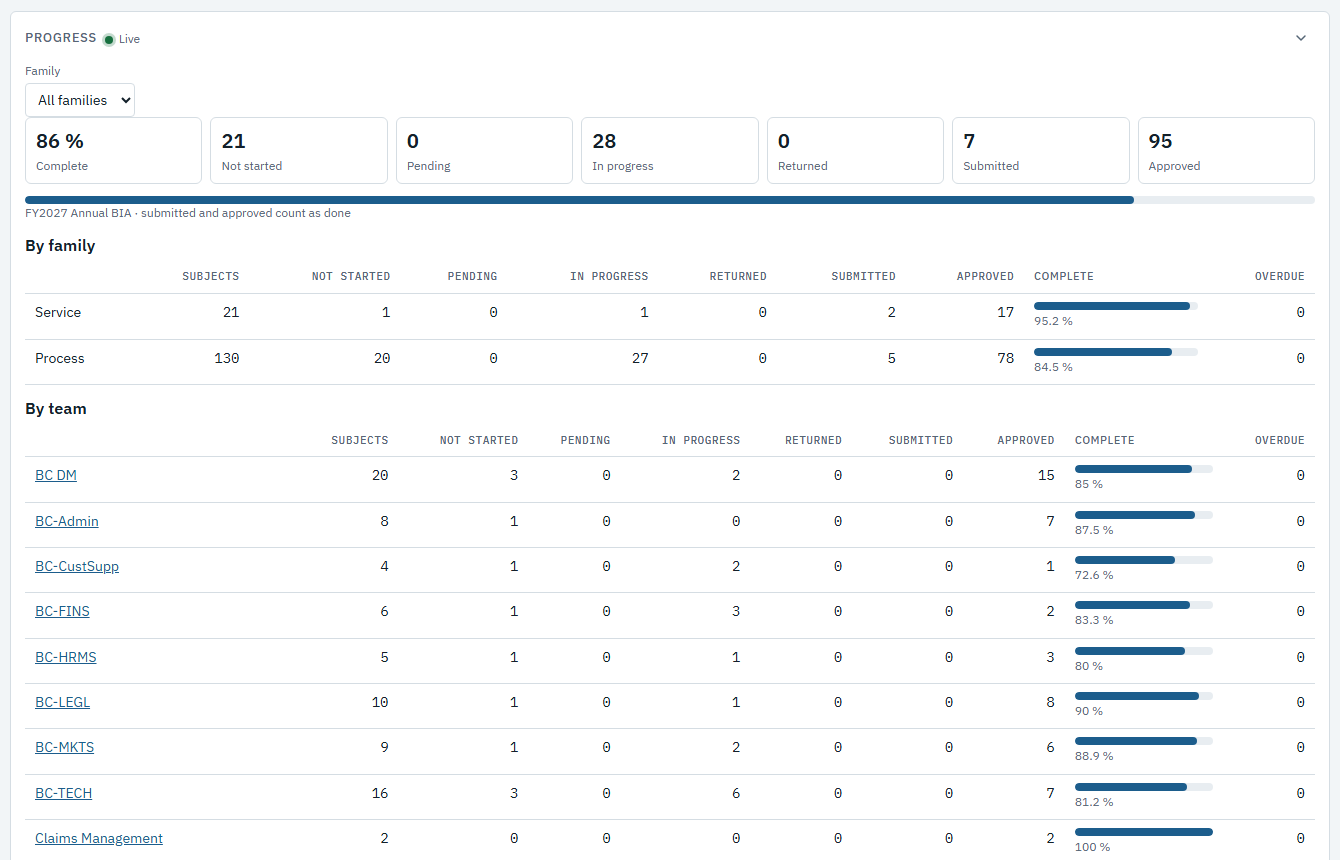
Task: Click the BC DM row's 15 approved value
Action: (1046, 475)
